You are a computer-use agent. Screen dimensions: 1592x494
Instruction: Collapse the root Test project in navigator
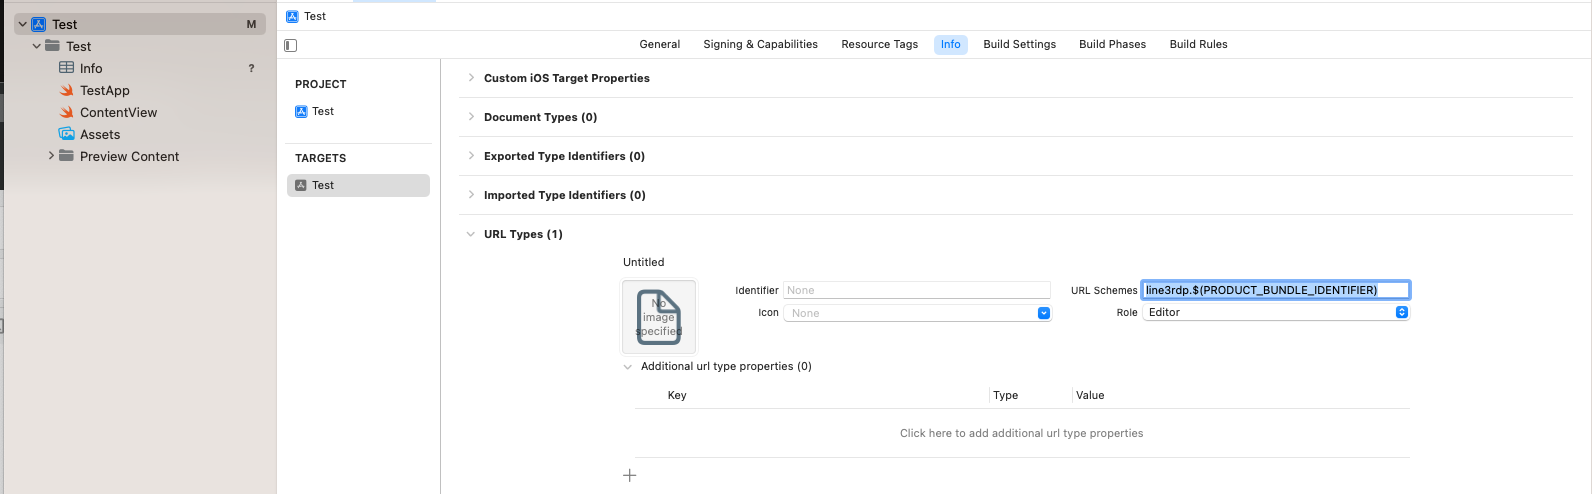pyautogui.click(x=23, y=24)
